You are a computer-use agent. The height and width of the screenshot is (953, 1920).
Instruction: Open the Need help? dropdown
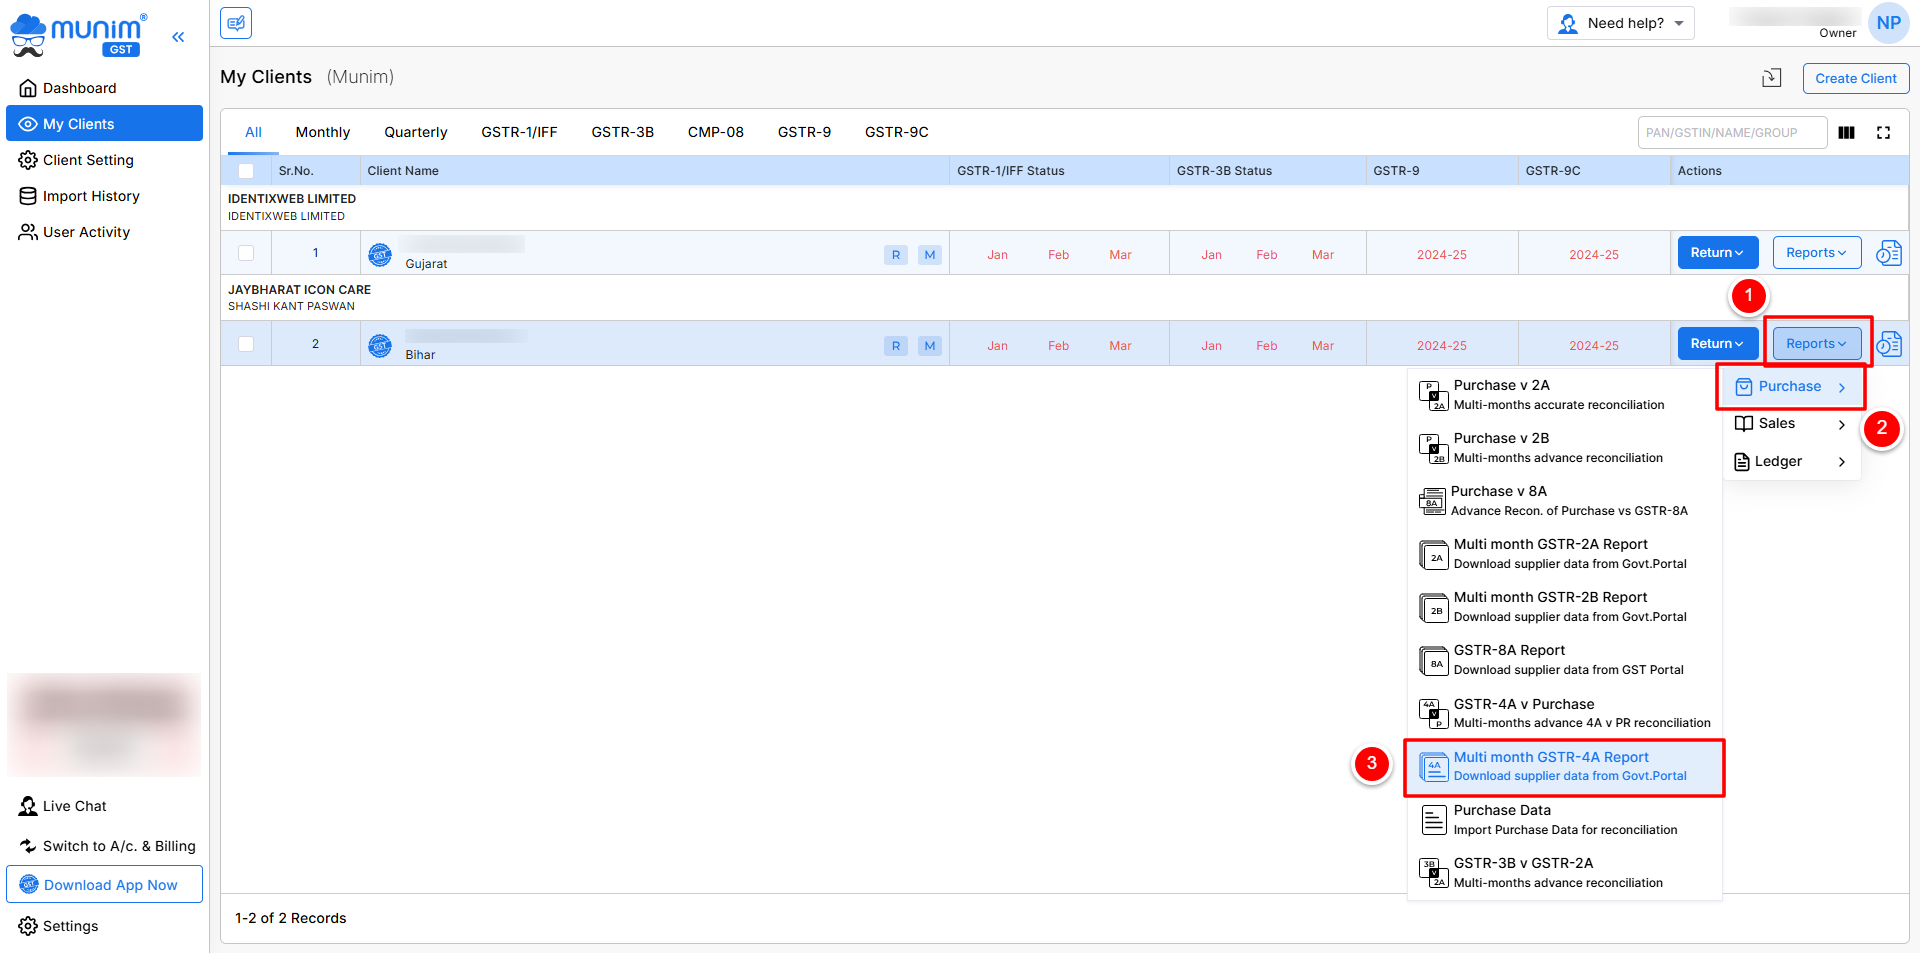pos(1620,23)
